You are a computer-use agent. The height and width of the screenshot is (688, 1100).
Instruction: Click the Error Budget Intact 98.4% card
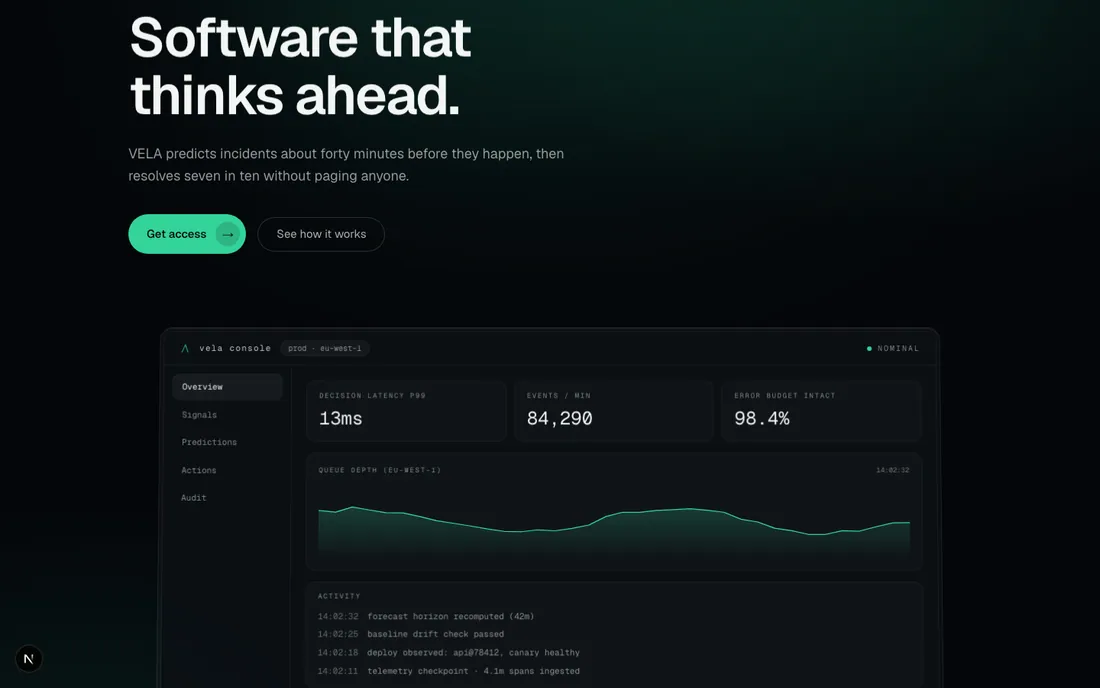point(821,410)
